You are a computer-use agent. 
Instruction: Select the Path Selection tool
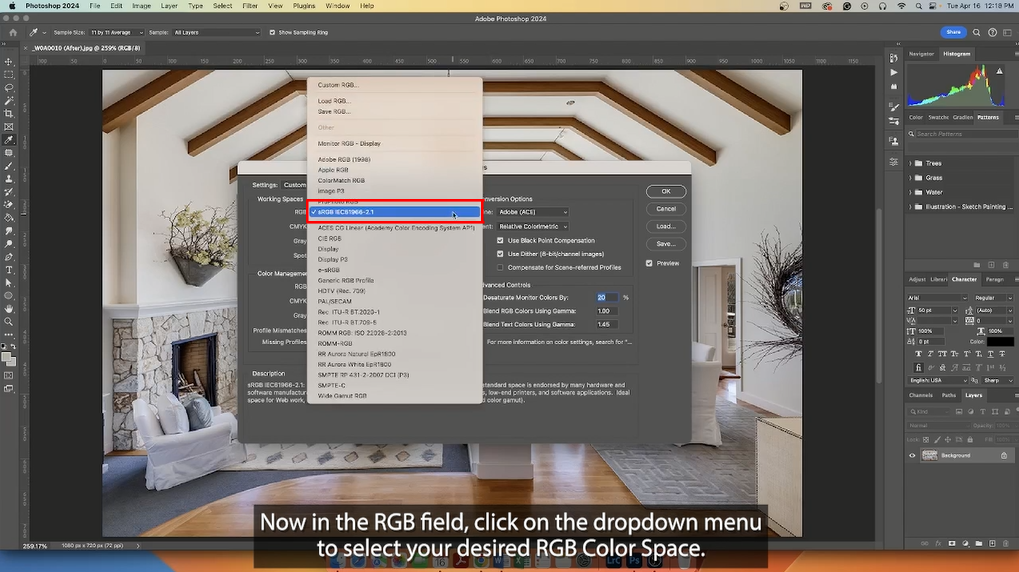pyautogui.click(x=9, y=283)
